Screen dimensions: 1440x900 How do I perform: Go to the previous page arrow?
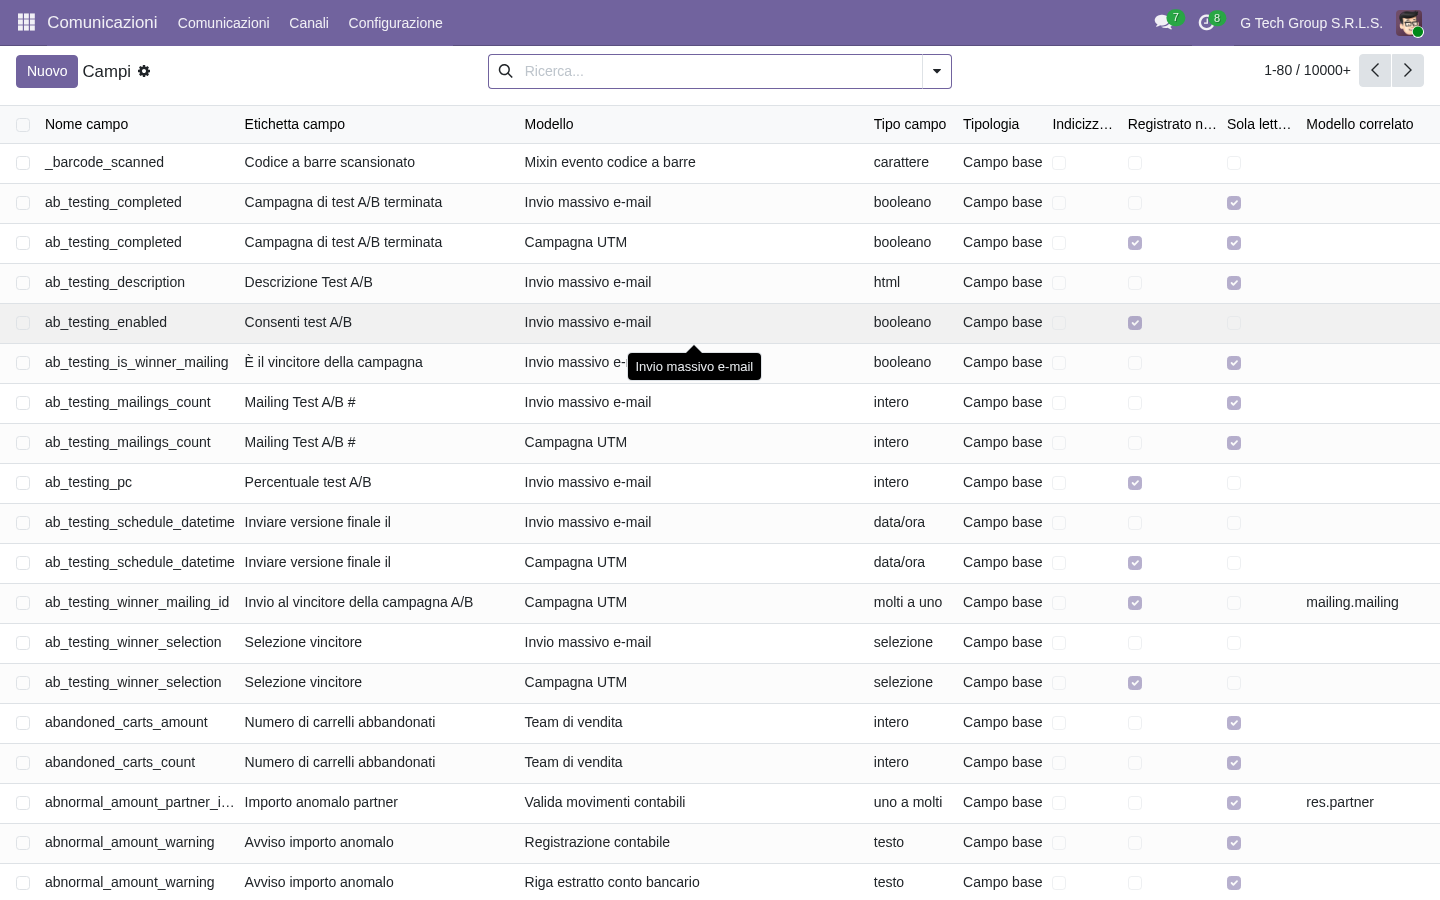click(x=1375, y=70)
